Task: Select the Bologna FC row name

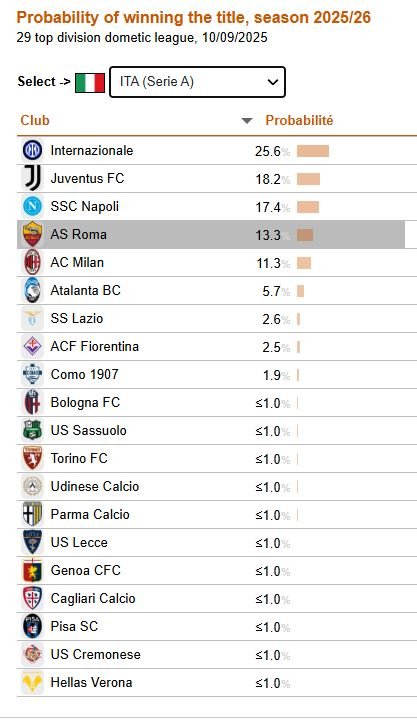Action: 85,402
